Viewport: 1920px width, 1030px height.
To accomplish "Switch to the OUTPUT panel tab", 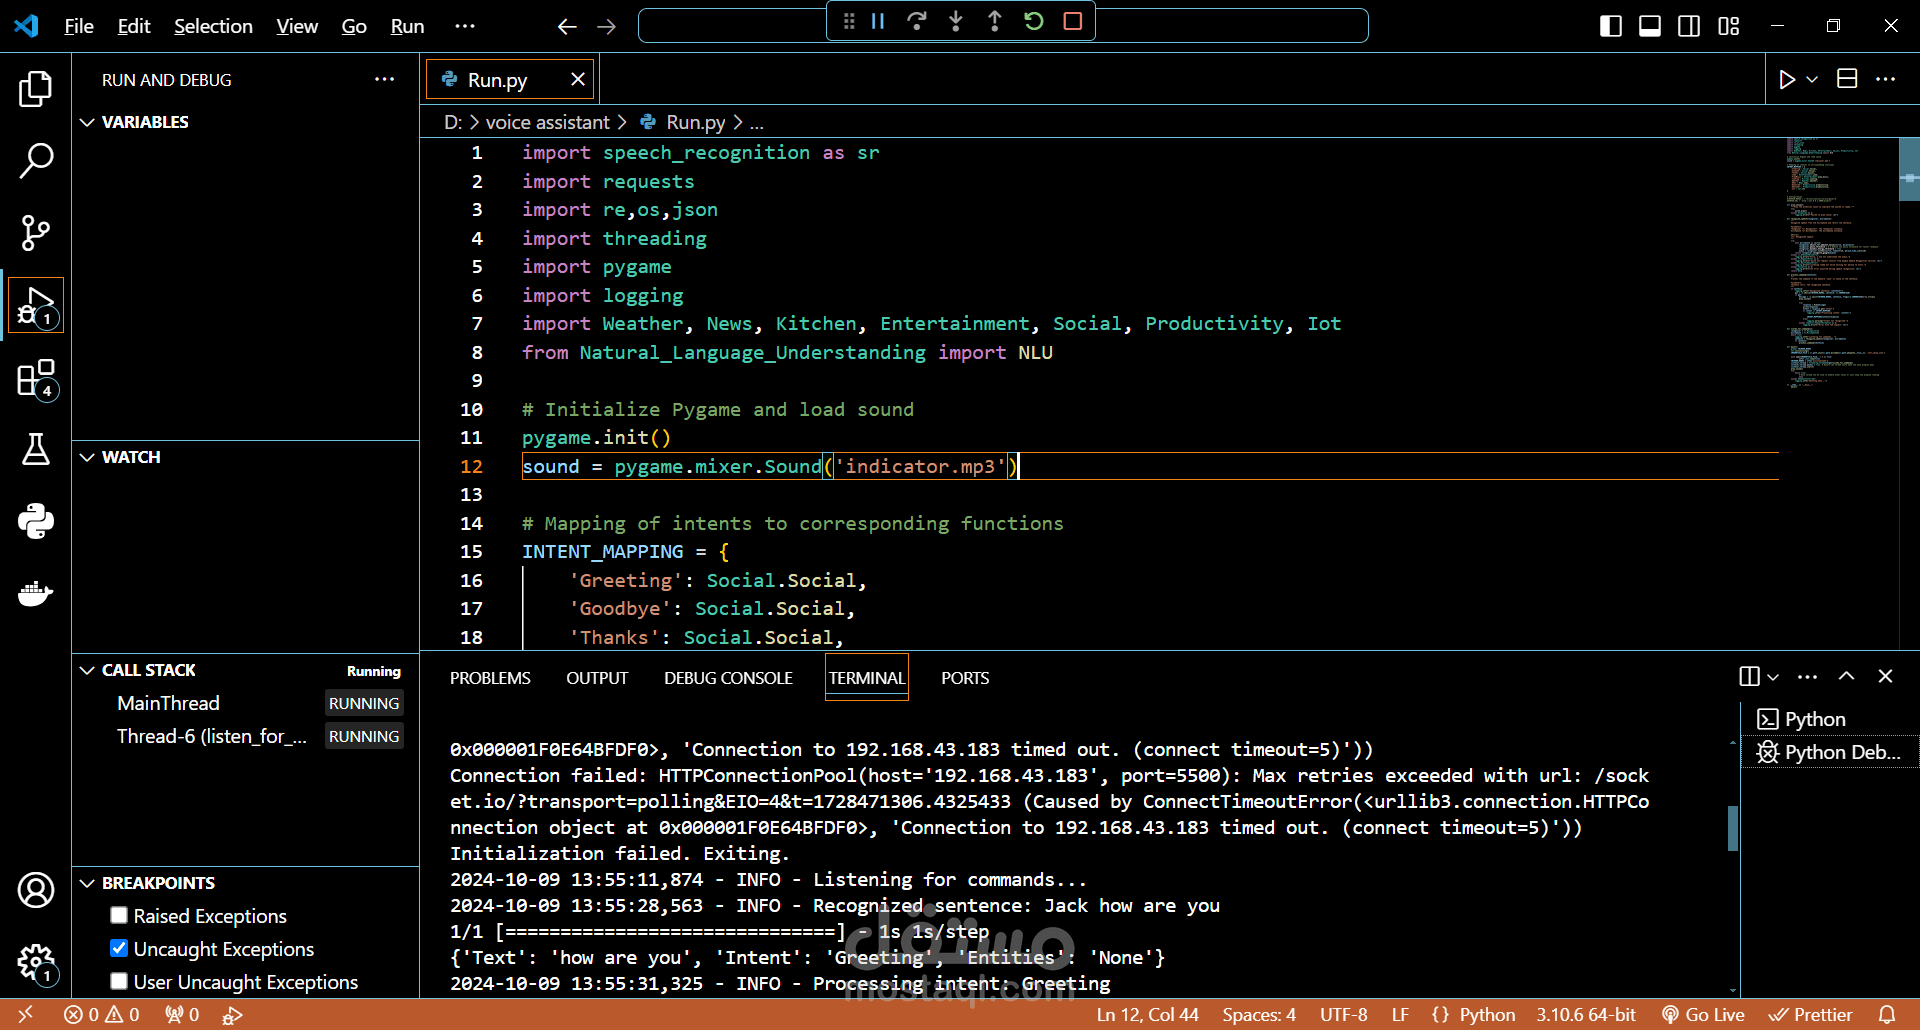I will 597,678.
